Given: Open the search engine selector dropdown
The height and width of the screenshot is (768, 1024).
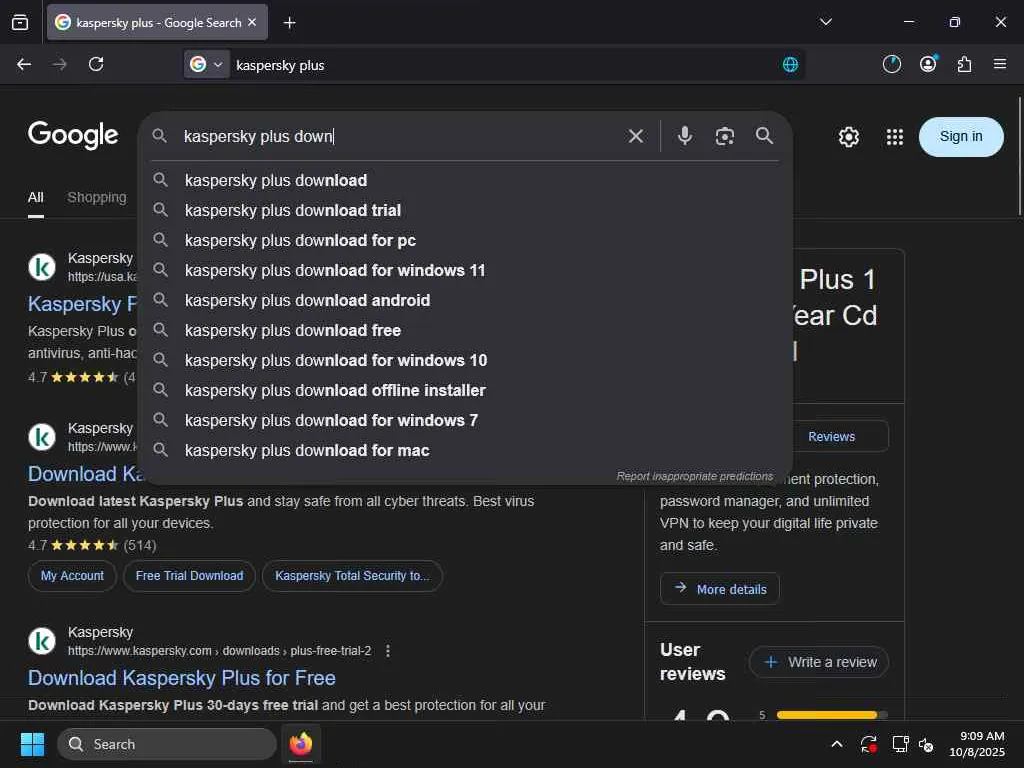Looking at the screenshot, I should click(x=206, y=65).
